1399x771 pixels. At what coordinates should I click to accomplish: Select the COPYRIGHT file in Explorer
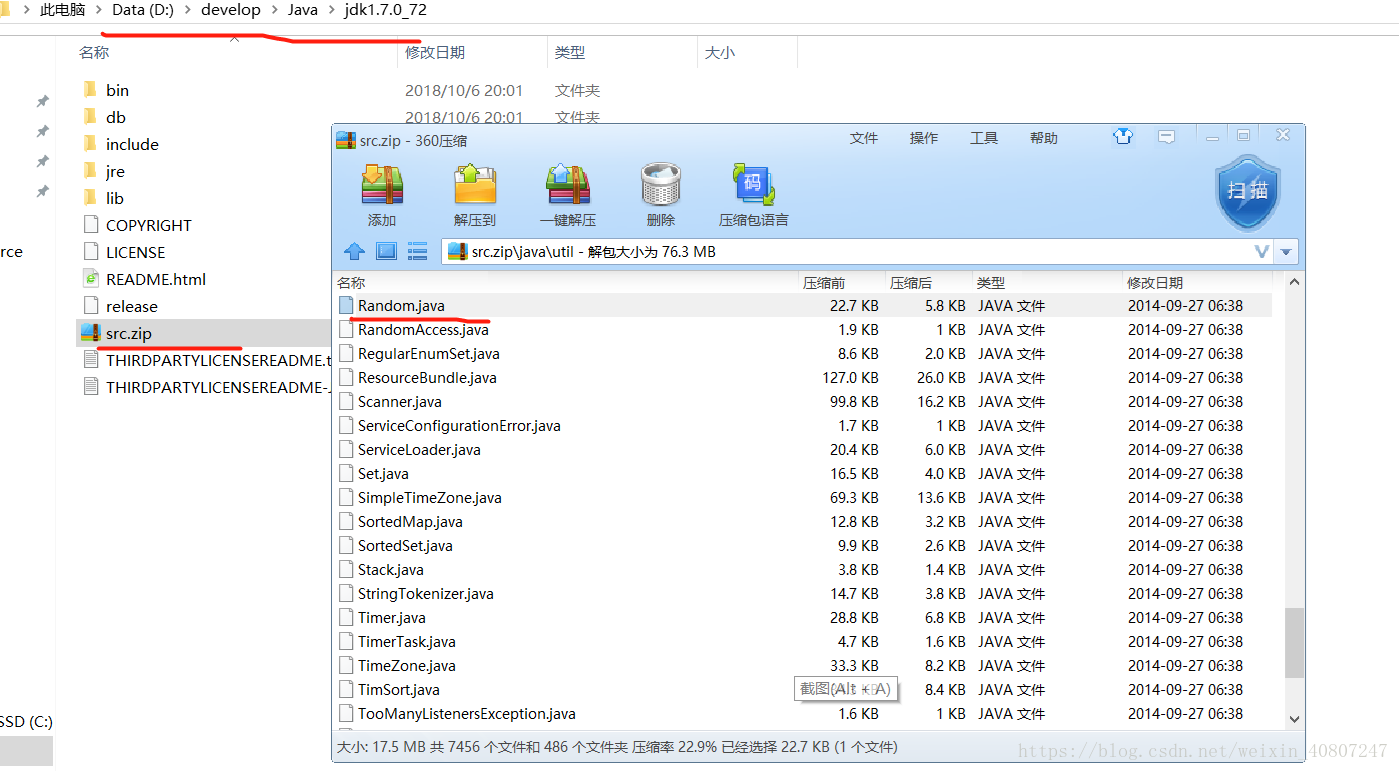(x=136, y=225)
